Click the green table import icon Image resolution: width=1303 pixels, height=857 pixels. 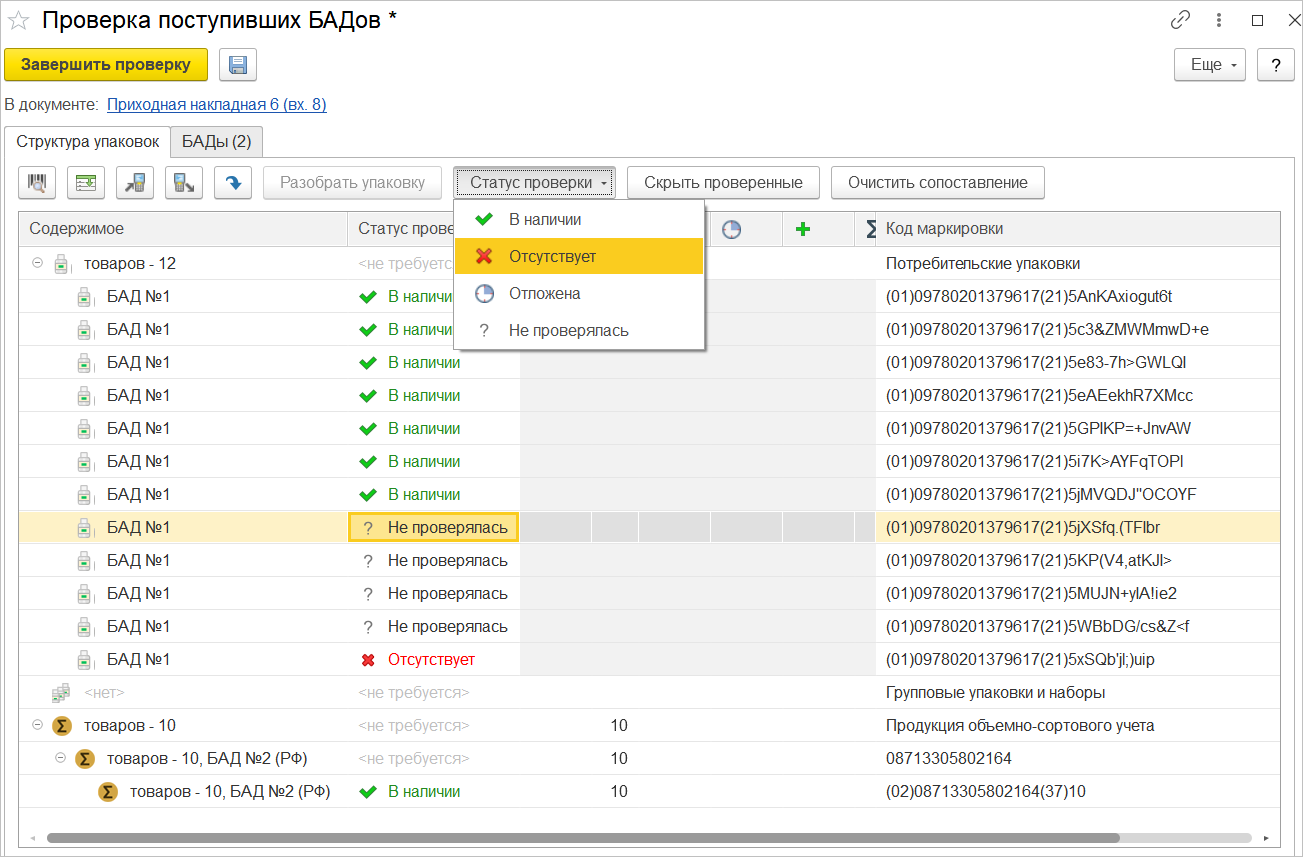(86, 183)
